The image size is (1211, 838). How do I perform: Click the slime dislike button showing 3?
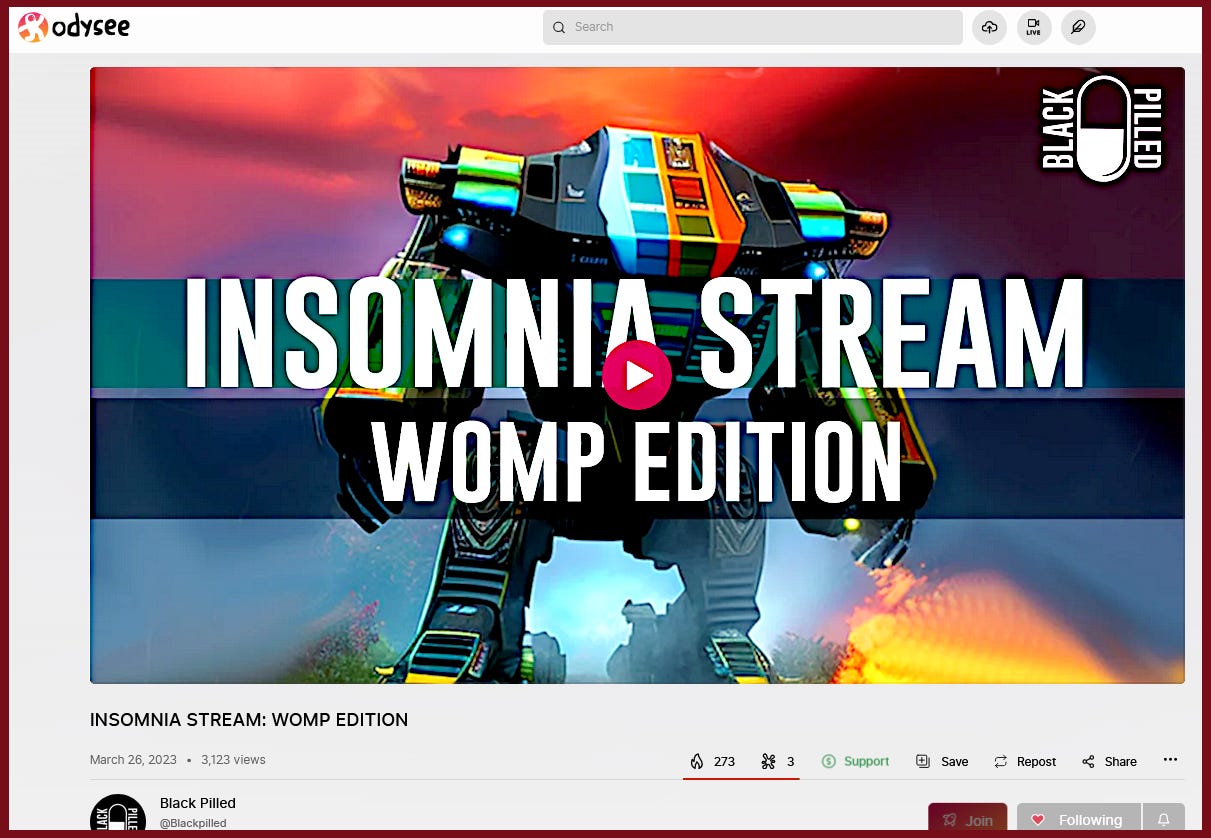[x=777, y=762]
